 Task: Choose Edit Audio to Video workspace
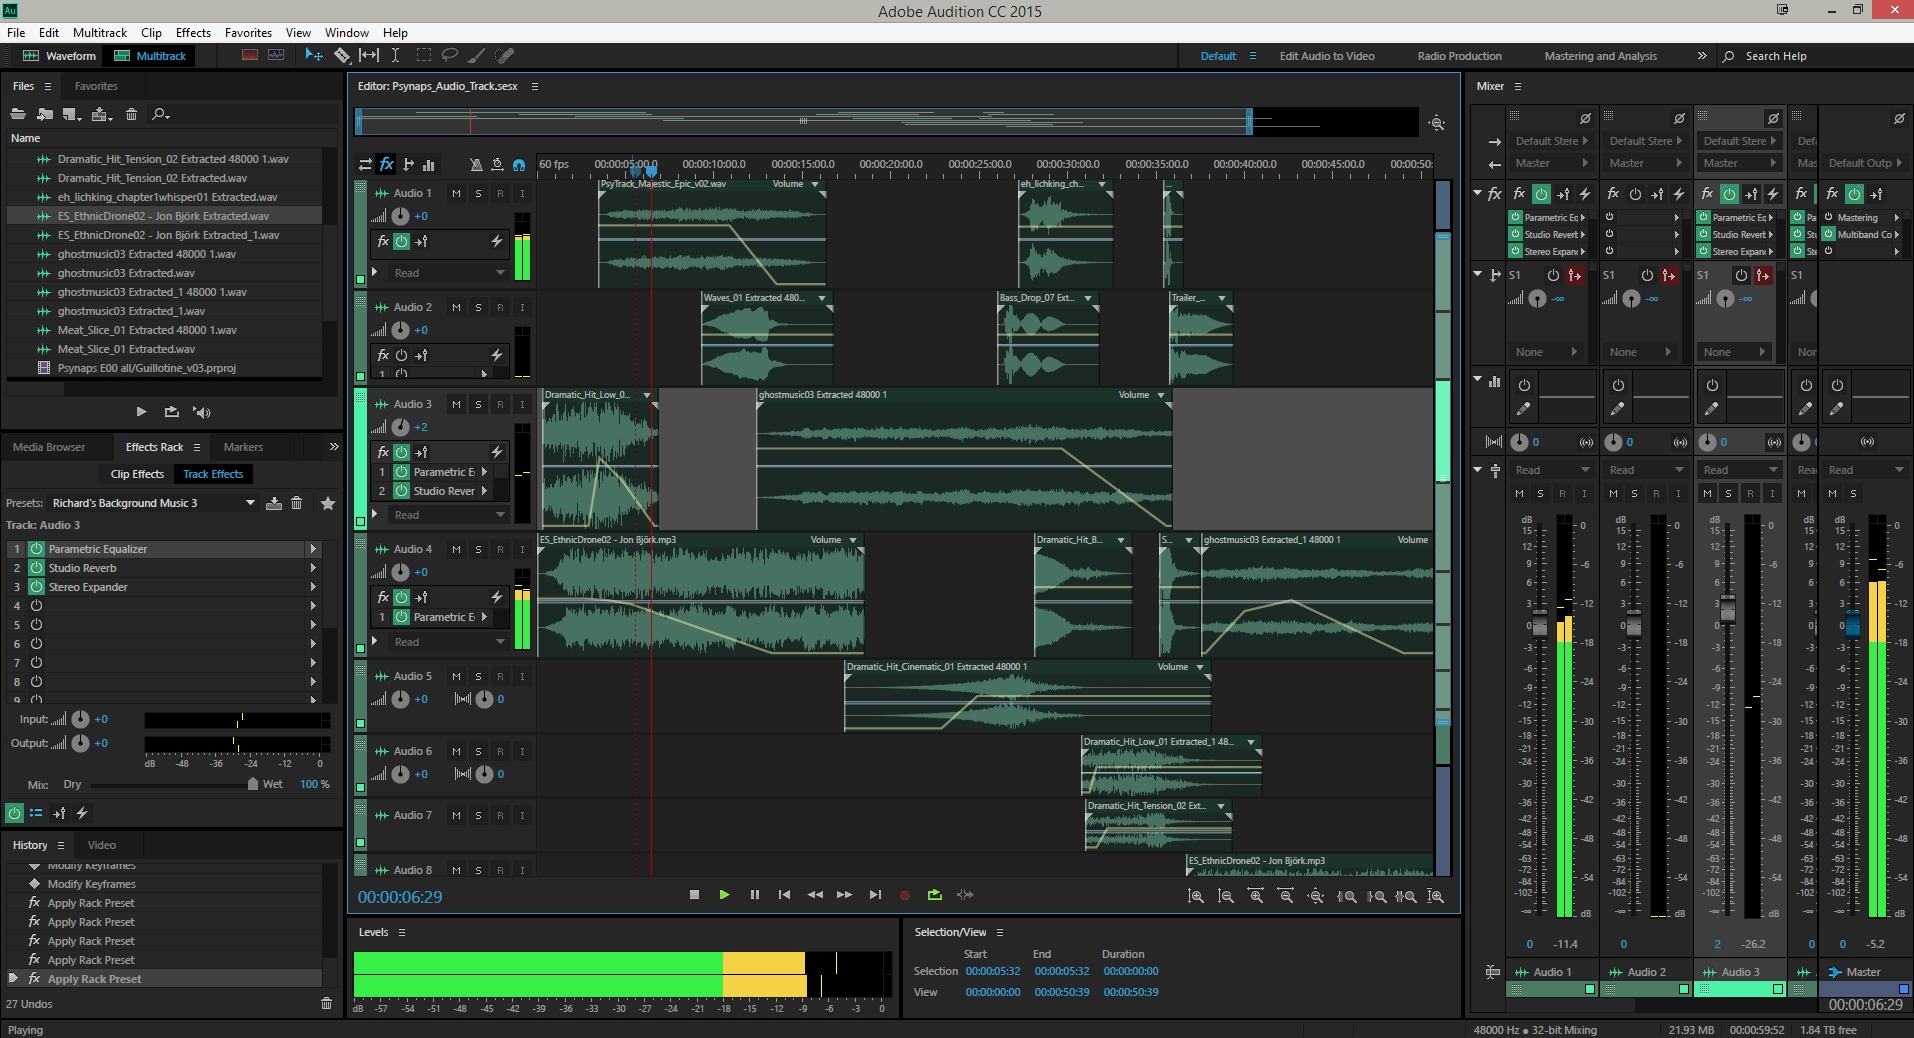1327,56
